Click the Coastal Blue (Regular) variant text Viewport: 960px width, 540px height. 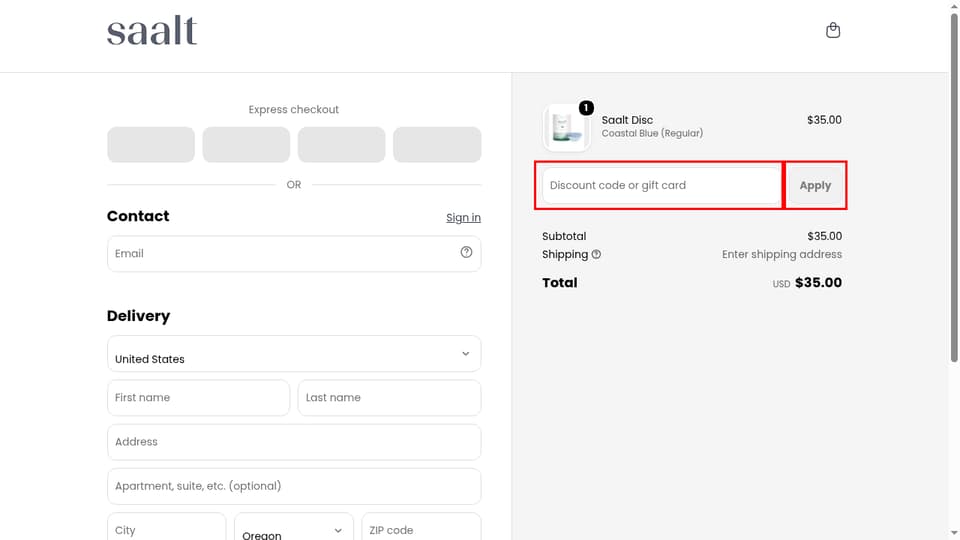[x=652, y=133]
